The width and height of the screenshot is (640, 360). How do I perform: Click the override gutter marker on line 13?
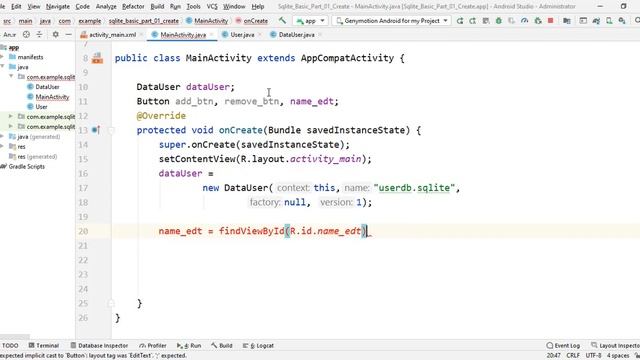pyautogui.click(x=96, y=130)
